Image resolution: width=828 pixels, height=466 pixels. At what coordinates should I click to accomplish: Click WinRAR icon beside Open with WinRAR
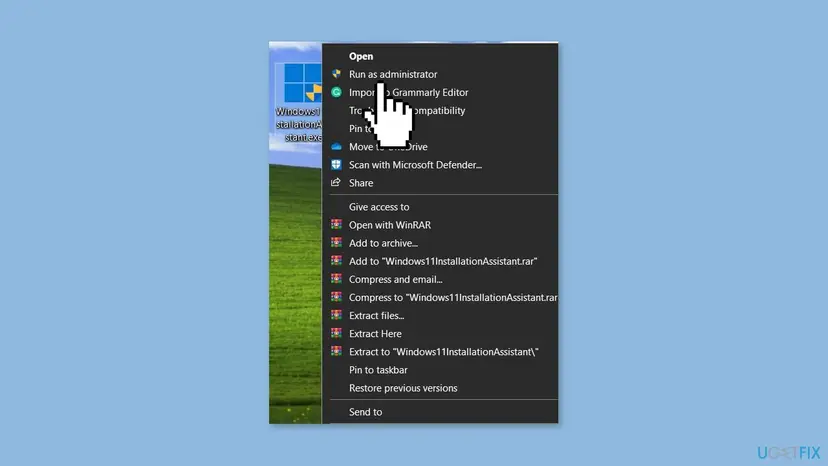pyautogui.click(x=336, y=224)
